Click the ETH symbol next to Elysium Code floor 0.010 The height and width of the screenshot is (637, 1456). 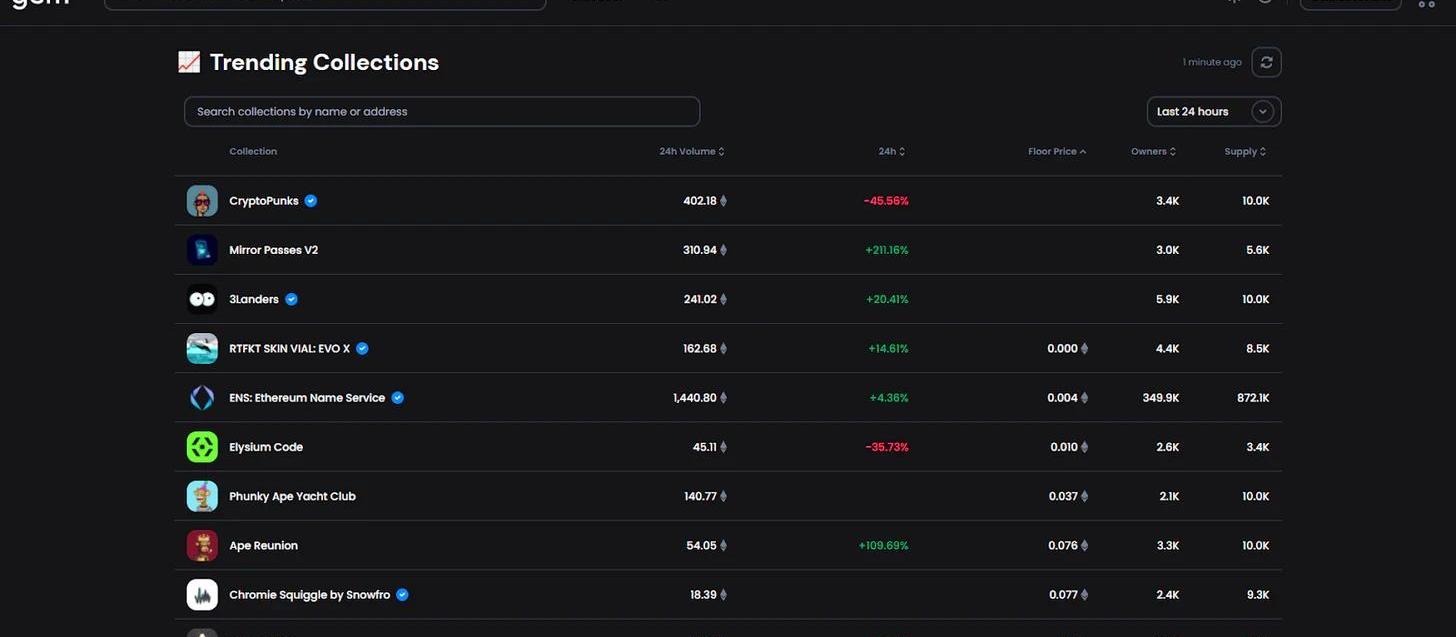click(1084, 447)
